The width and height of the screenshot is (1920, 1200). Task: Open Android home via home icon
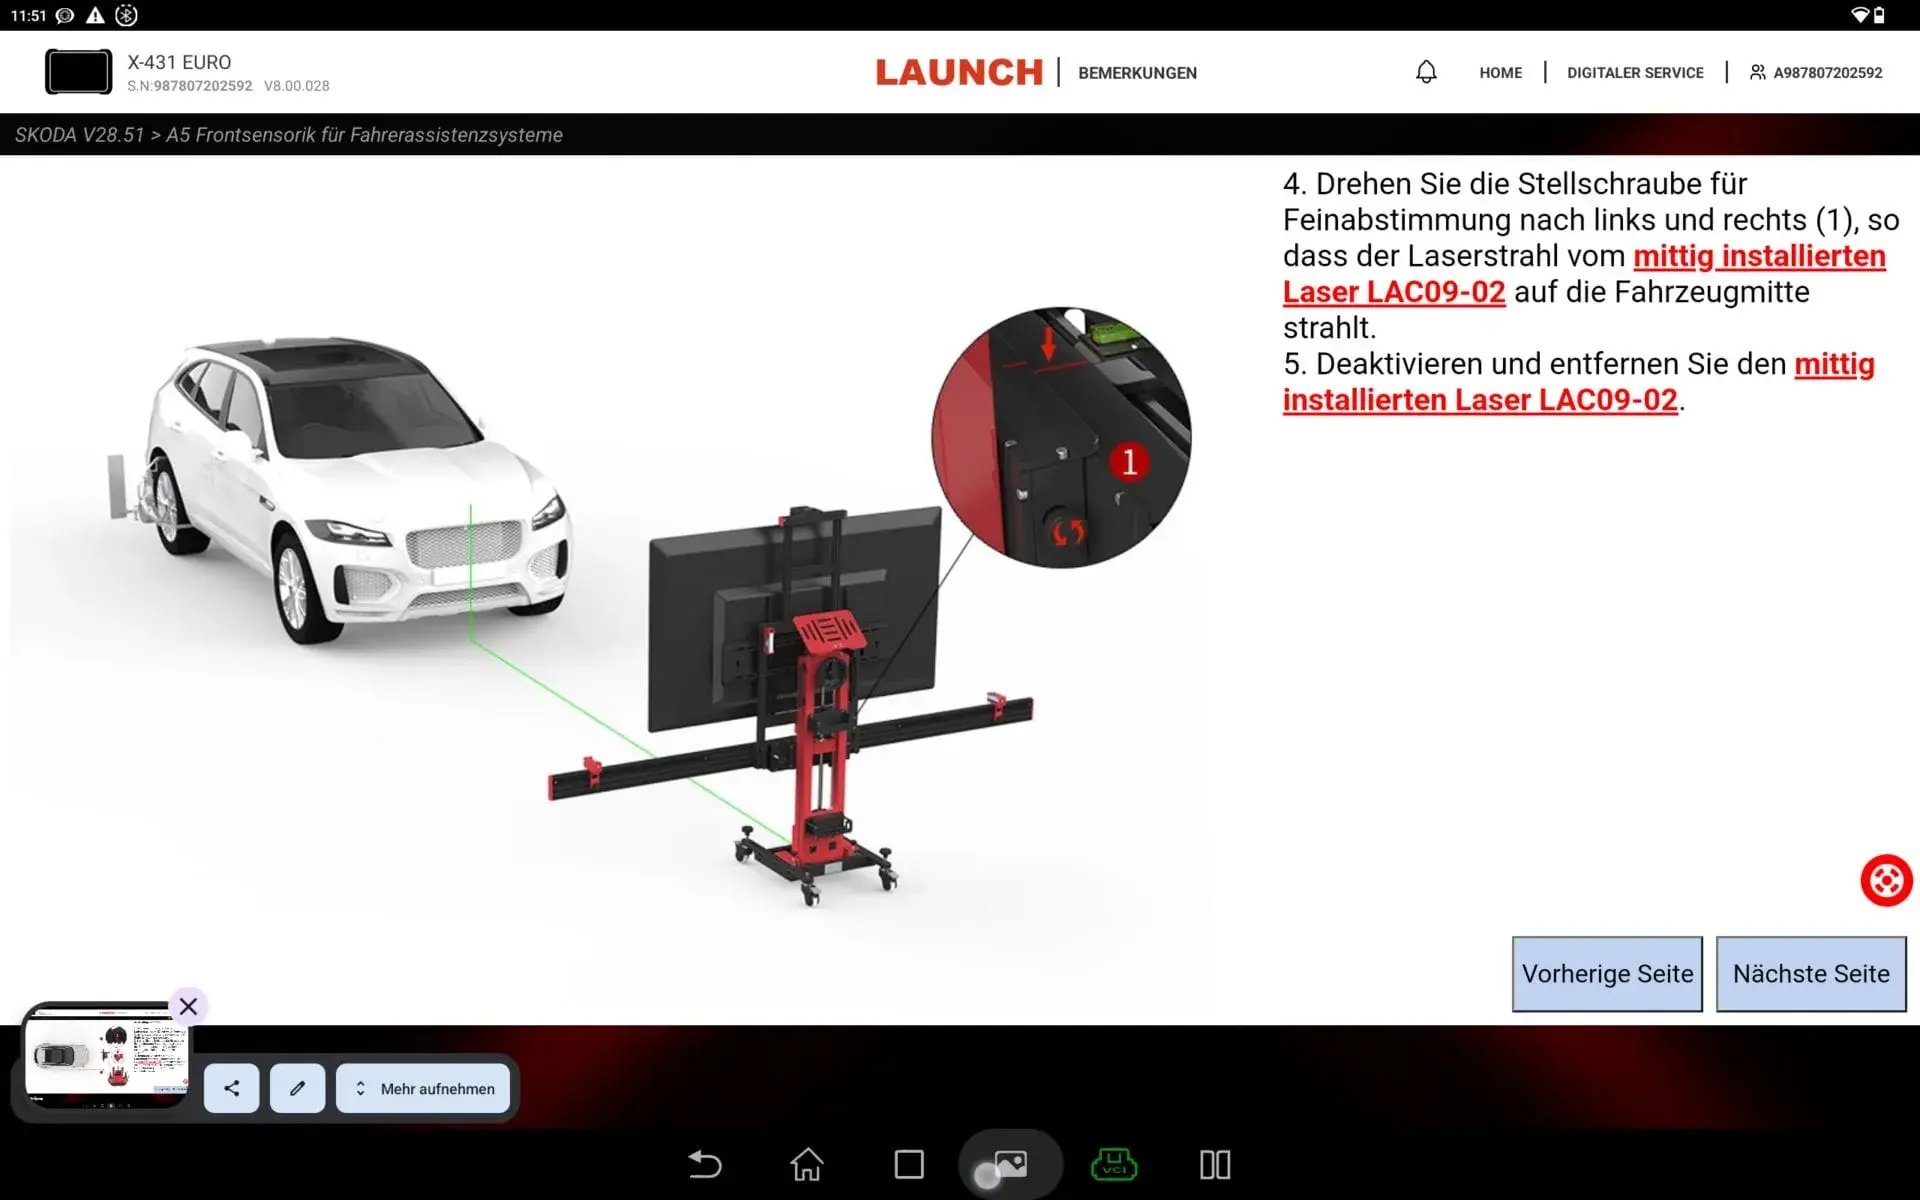point(807,1164)
